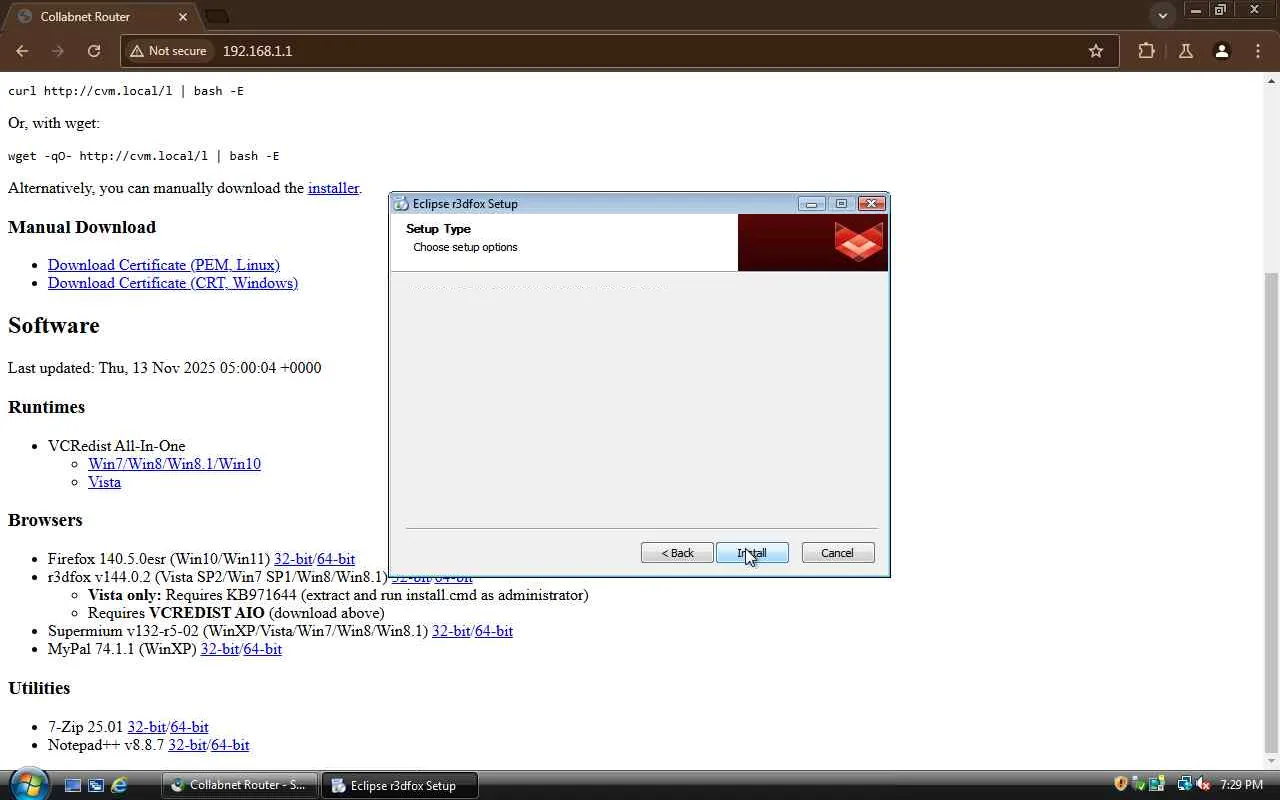Viewport: 1280px width, 800px height.
Task: Open the installer link
Action: pos(333,188)
